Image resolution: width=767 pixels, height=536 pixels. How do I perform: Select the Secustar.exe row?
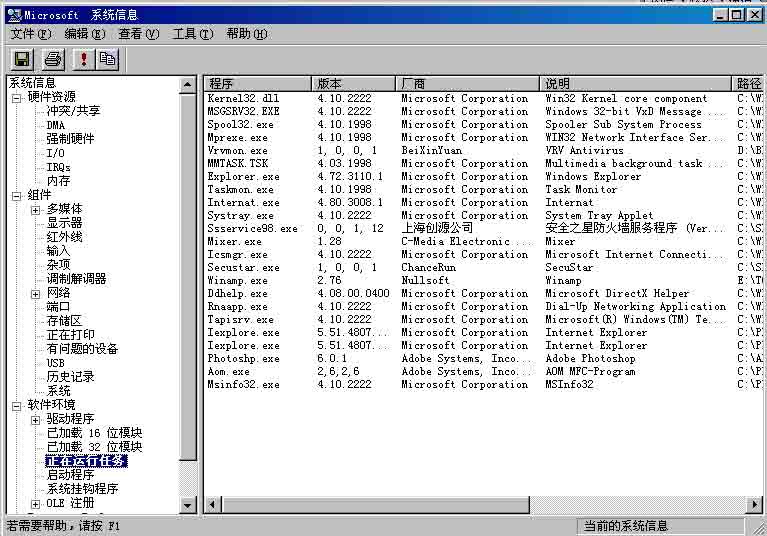pyautogui.click(x=483, y=267)
